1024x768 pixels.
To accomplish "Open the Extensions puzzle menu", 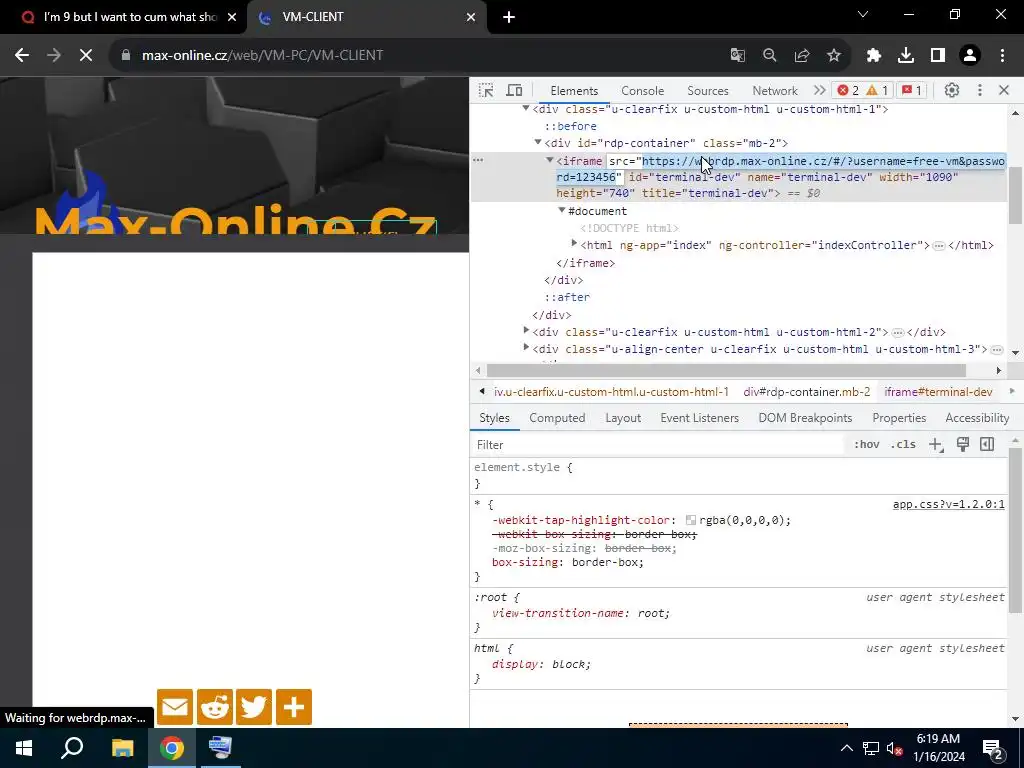I will [x=874, y=56].
